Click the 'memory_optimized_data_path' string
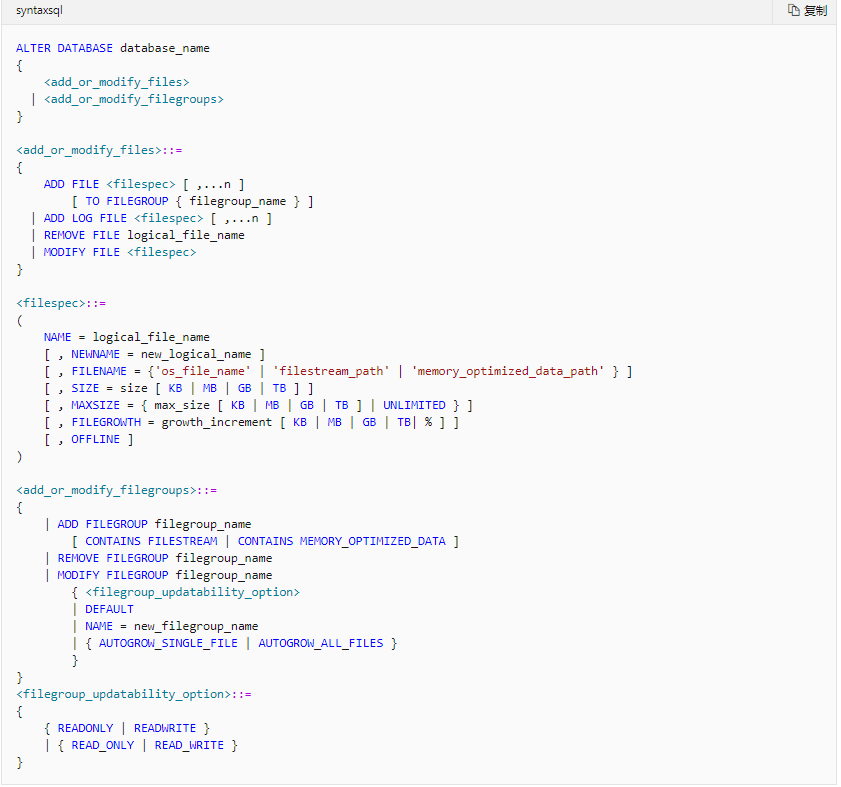This screenshot has width=841, height=787. click(507, 371)
